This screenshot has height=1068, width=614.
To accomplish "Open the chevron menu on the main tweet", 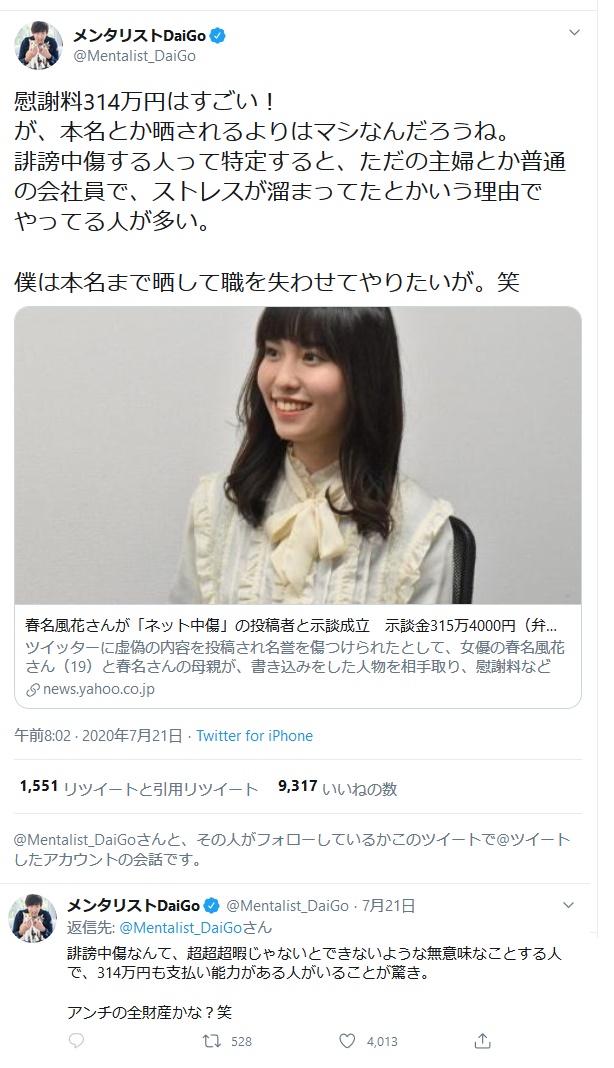I will tap(574, 33).
